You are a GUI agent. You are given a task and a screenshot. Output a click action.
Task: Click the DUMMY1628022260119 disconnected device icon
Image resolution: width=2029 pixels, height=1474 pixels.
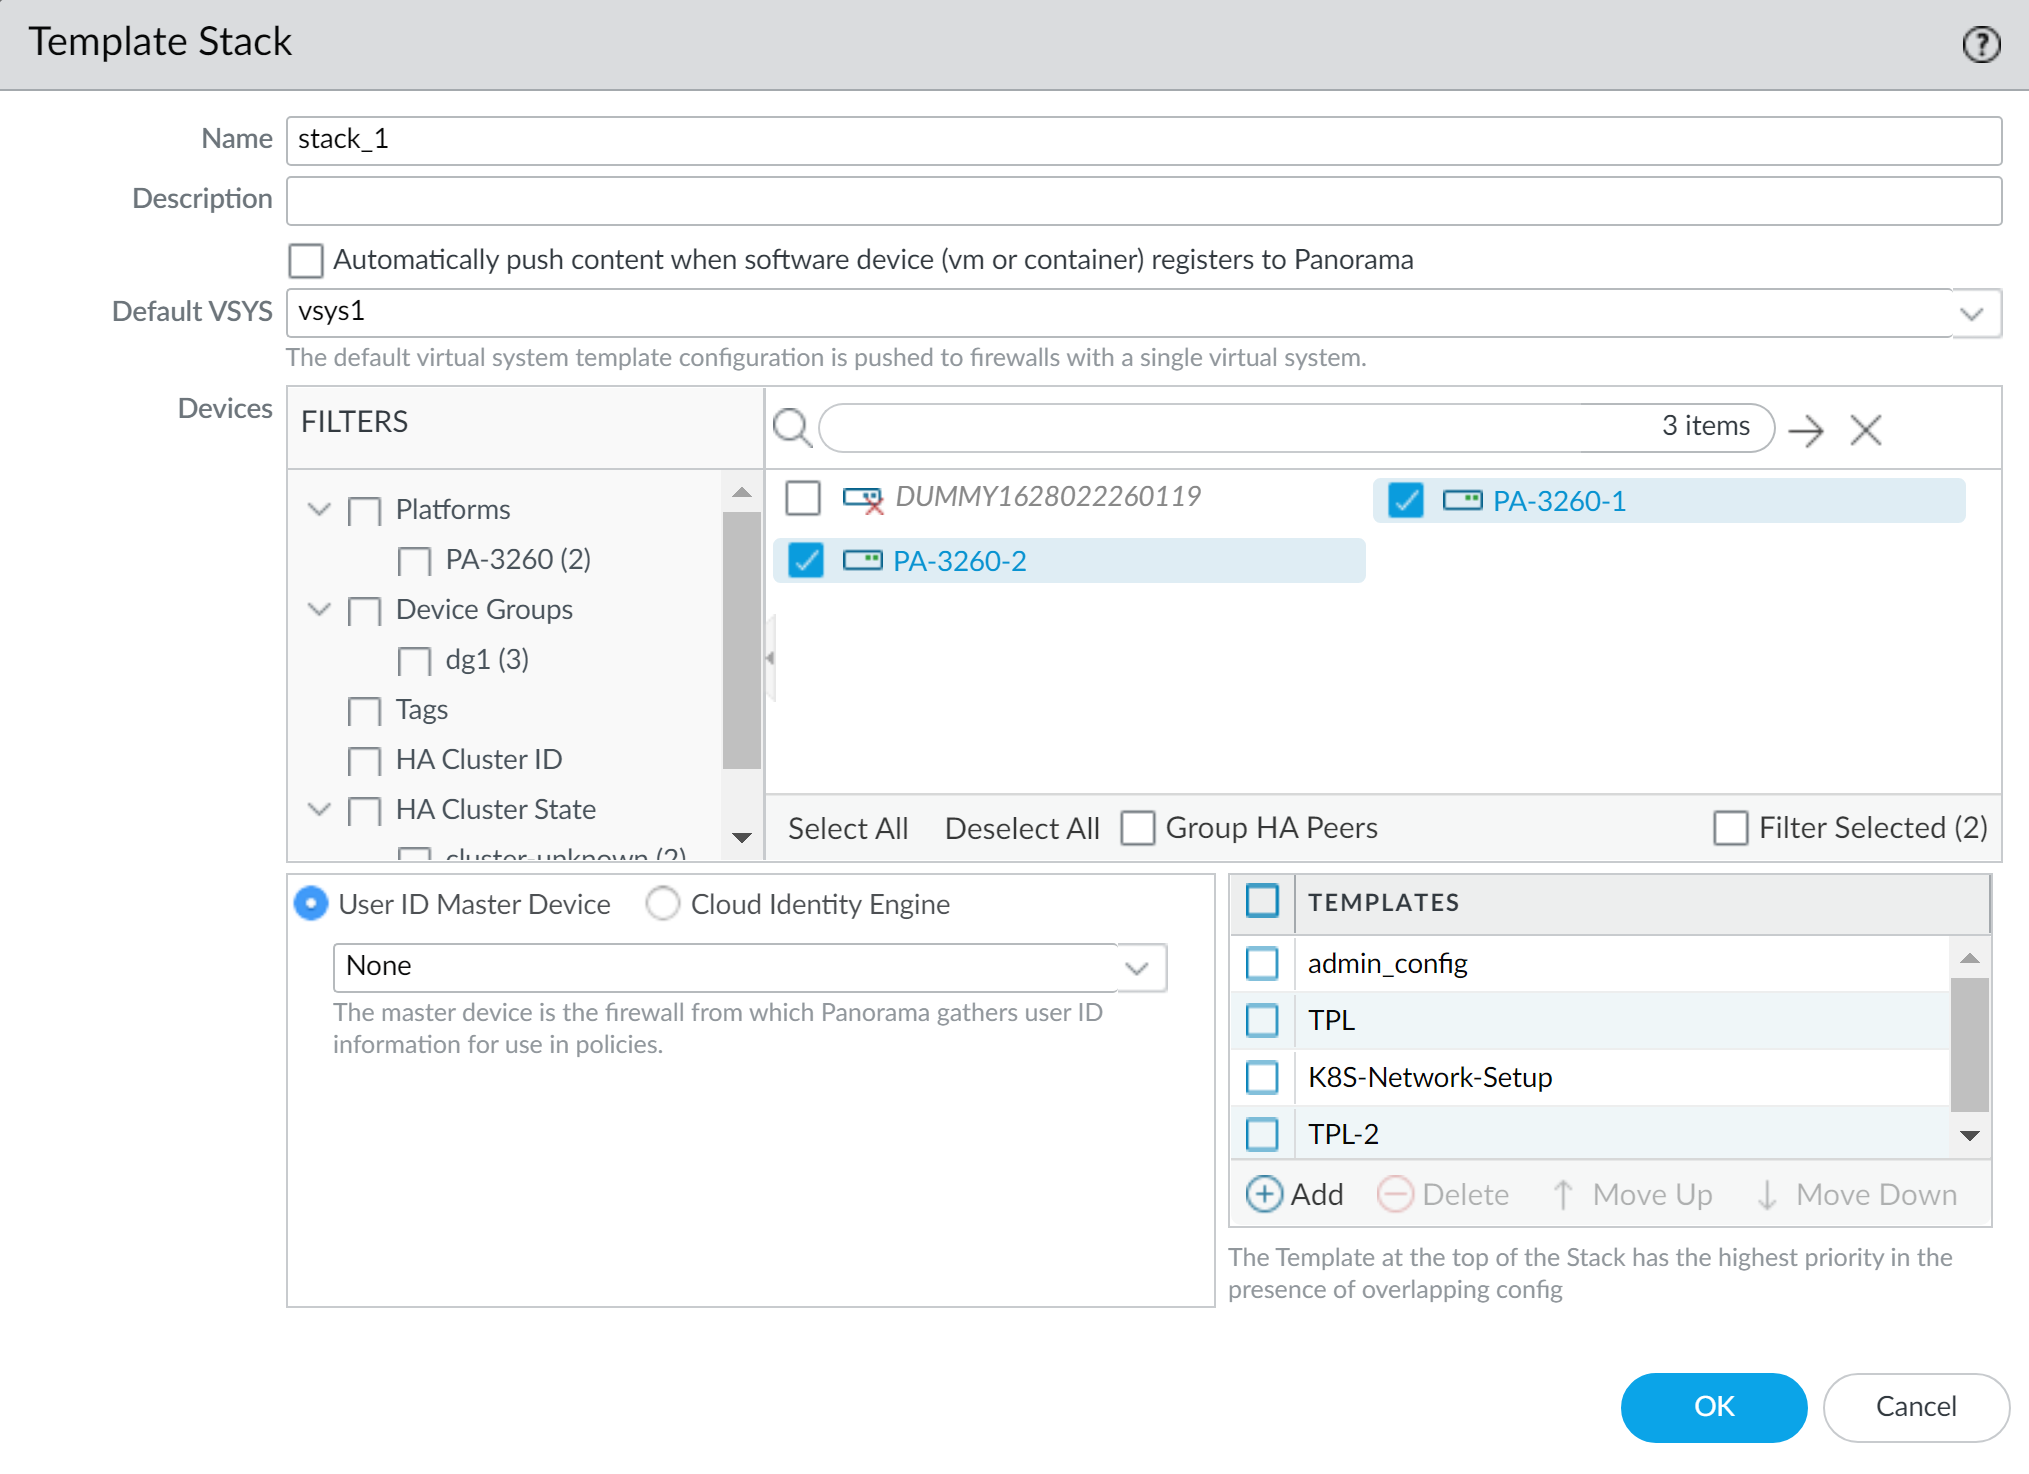[862, 498]
